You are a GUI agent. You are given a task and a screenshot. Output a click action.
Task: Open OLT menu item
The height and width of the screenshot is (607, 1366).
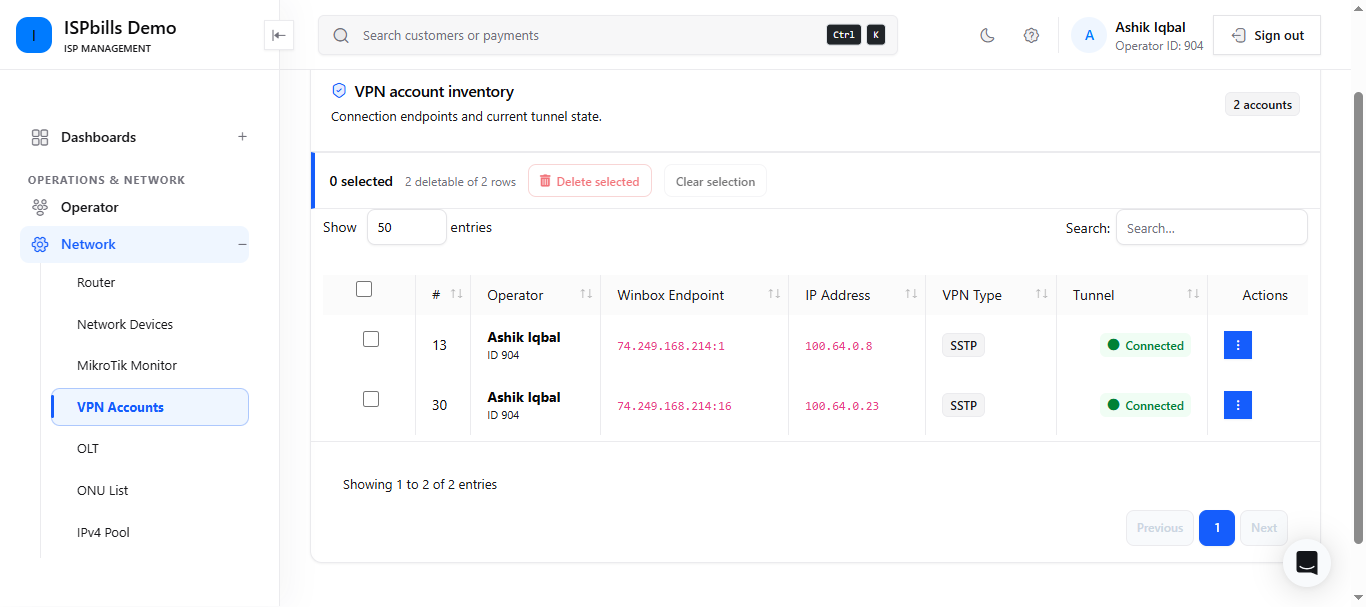coord(88,449)
